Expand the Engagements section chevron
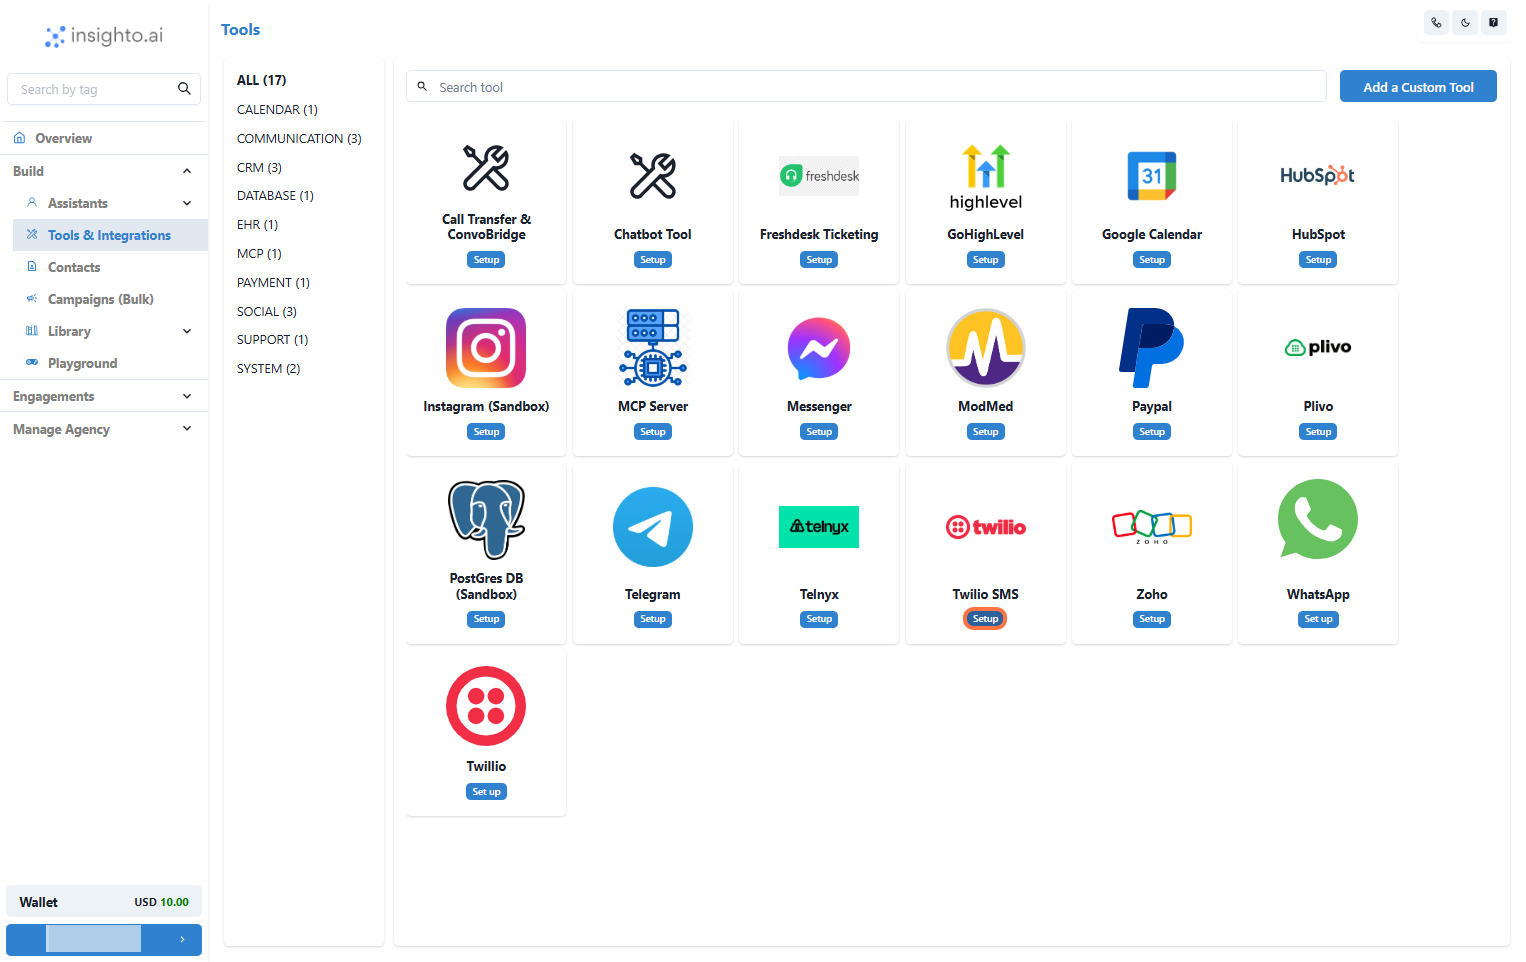1526x962 pixels. coord(187,396)
